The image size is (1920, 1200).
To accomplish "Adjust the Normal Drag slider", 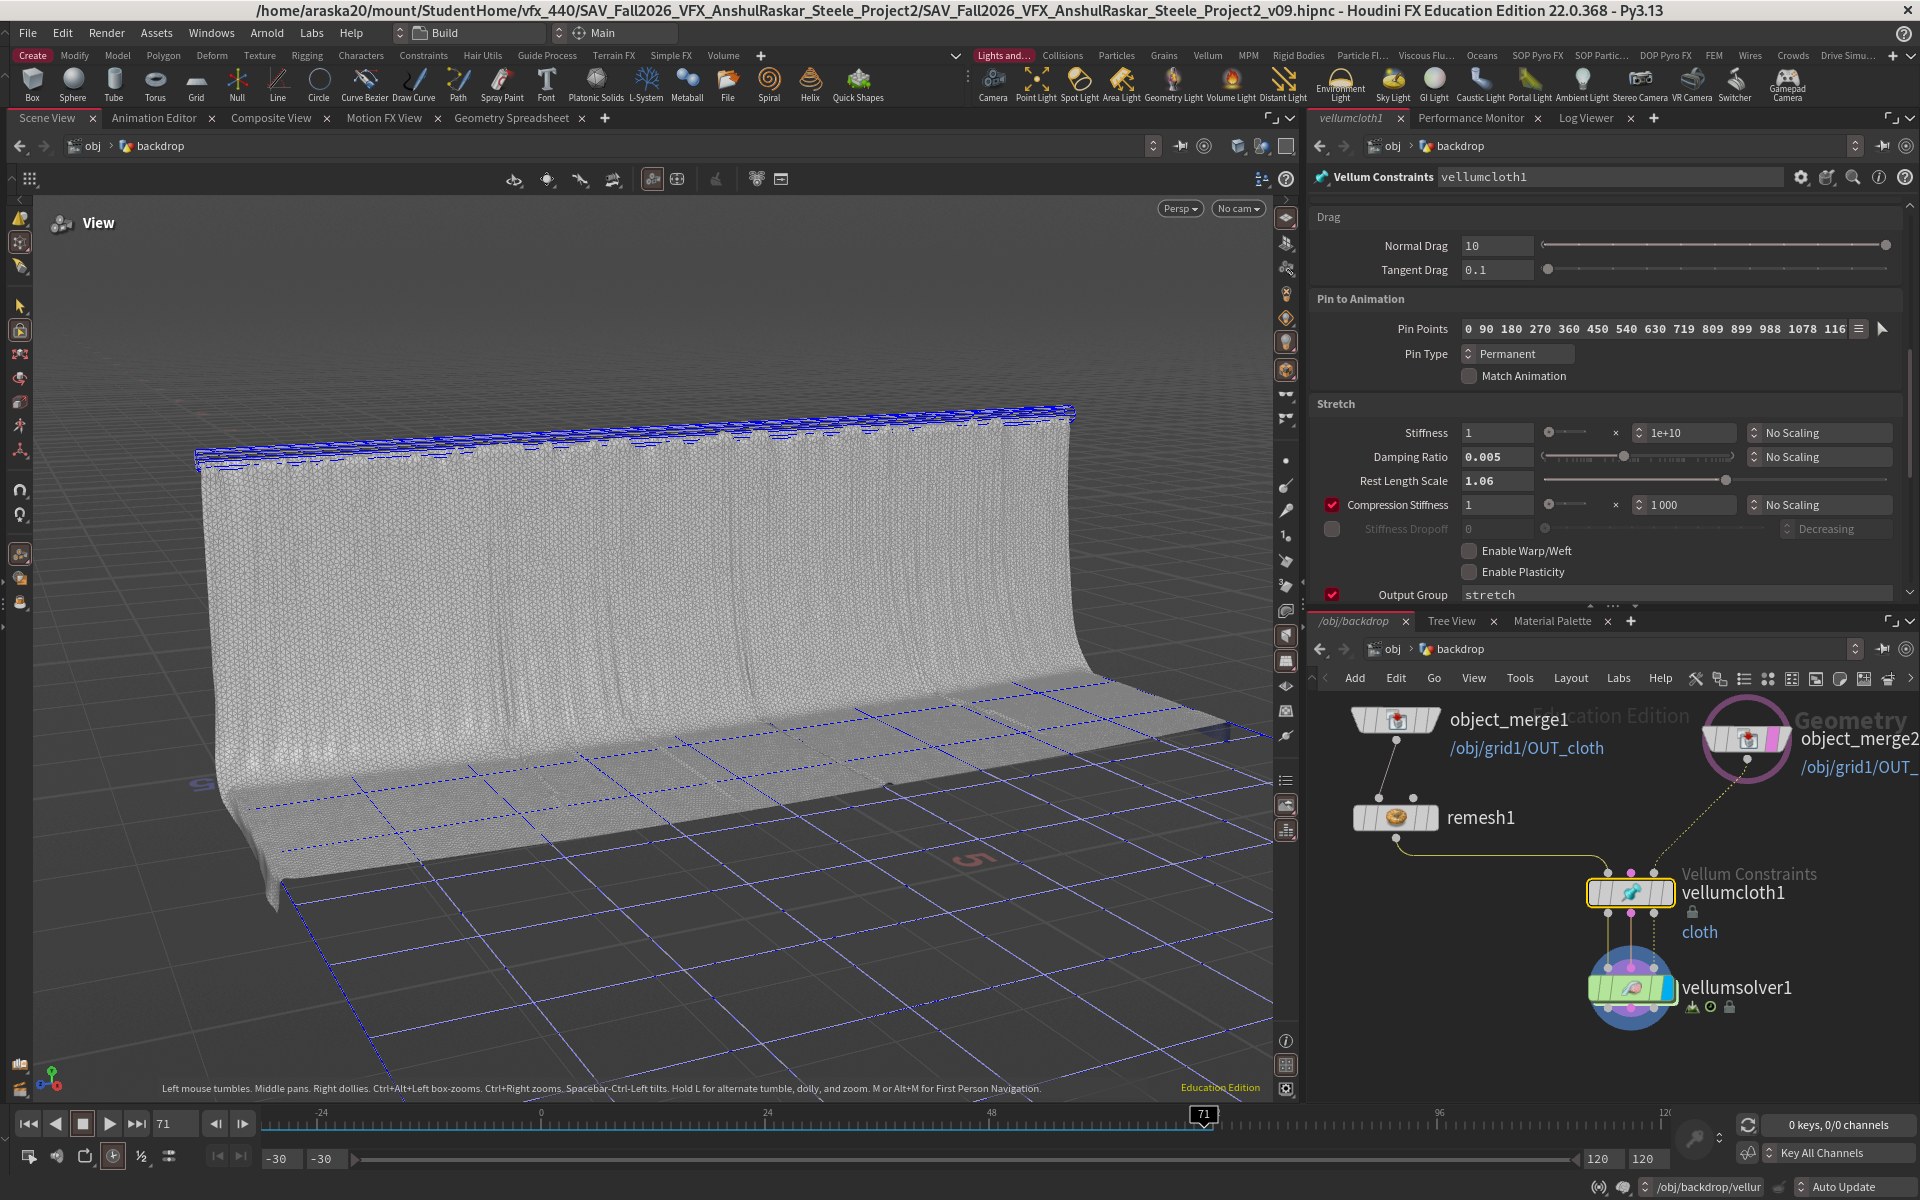I will 1714,246.
